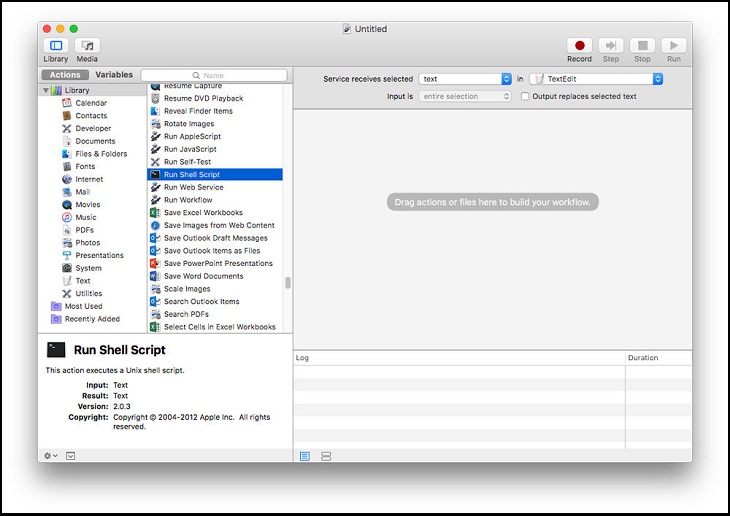Select the Movies category icon
The height and width of the screenshot is (516, 730).
(67, 204)
